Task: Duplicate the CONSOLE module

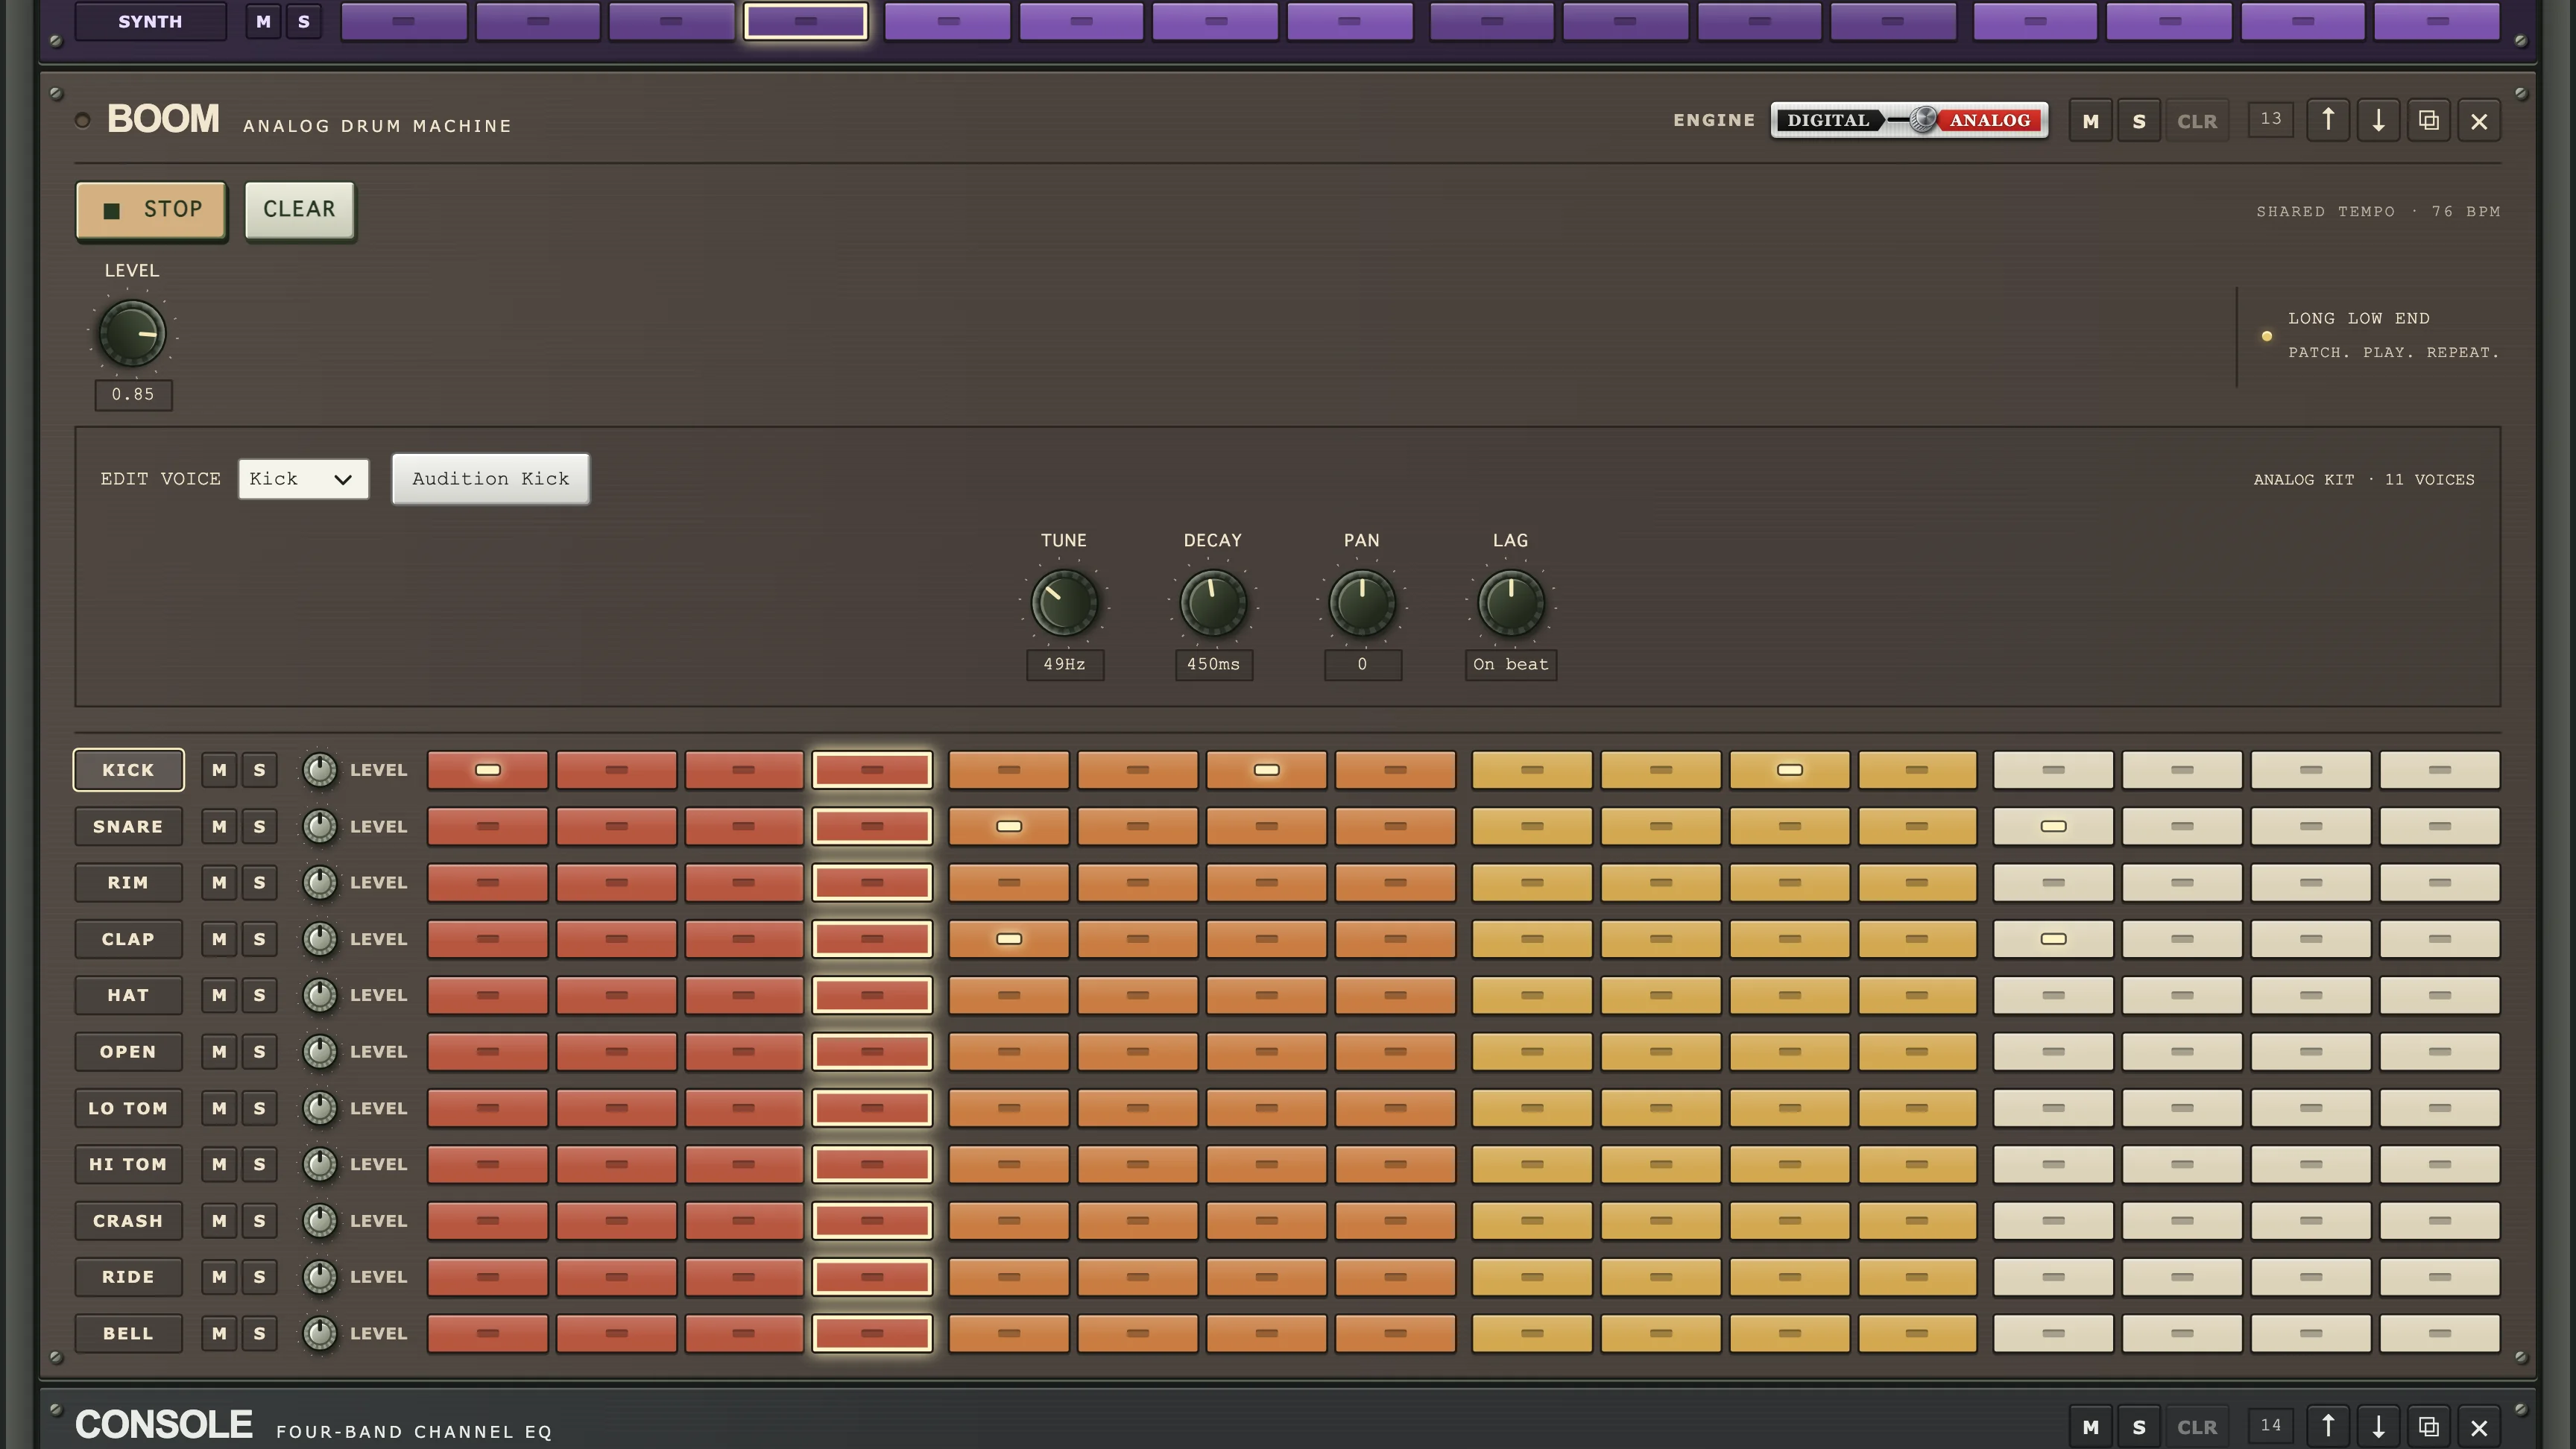Action: click(x=2428, y=1426)
